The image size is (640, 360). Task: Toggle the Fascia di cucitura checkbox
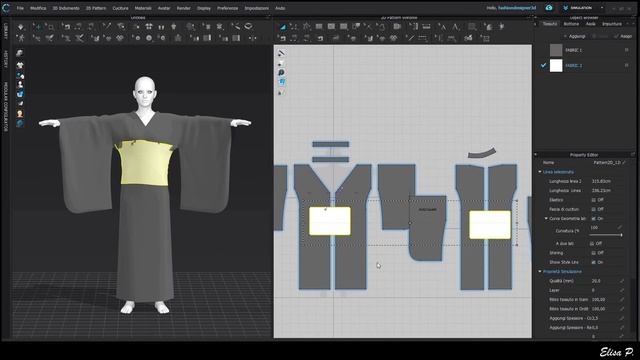coord(593,209)
